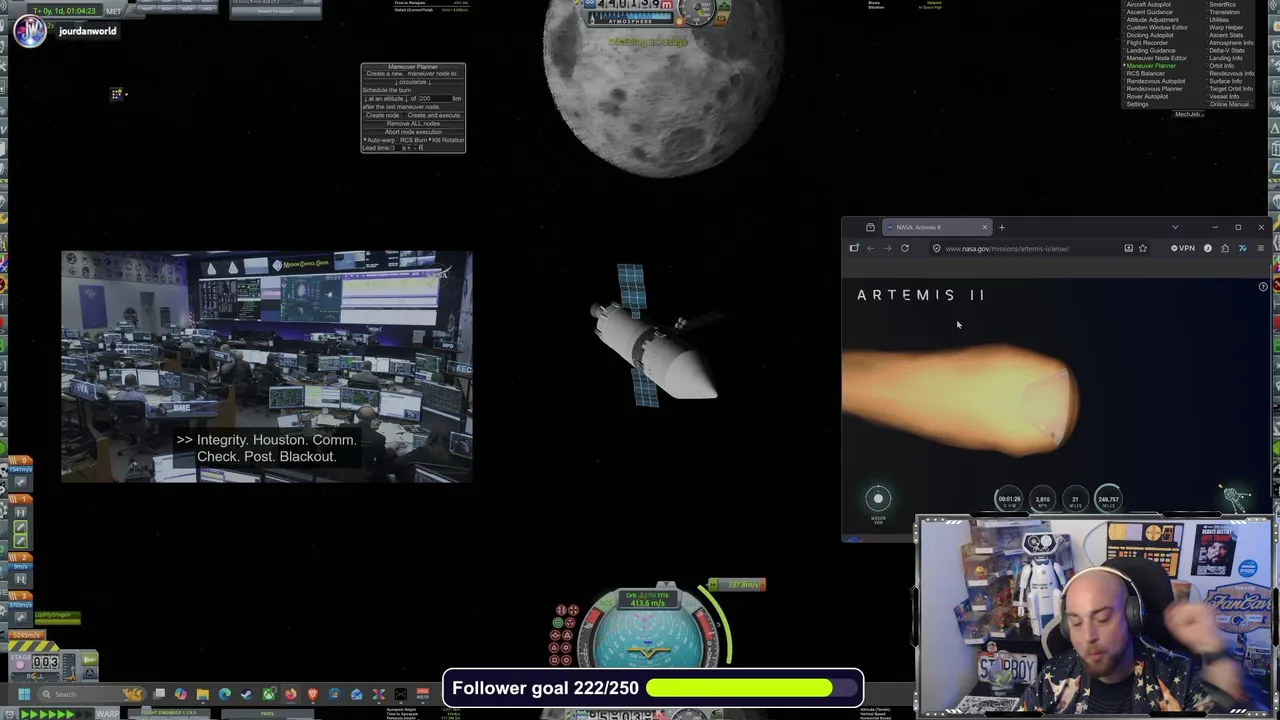This screenshot has width=1280, height=720.
Task: Open the VPN button in browser
Action: [1183, 248]
